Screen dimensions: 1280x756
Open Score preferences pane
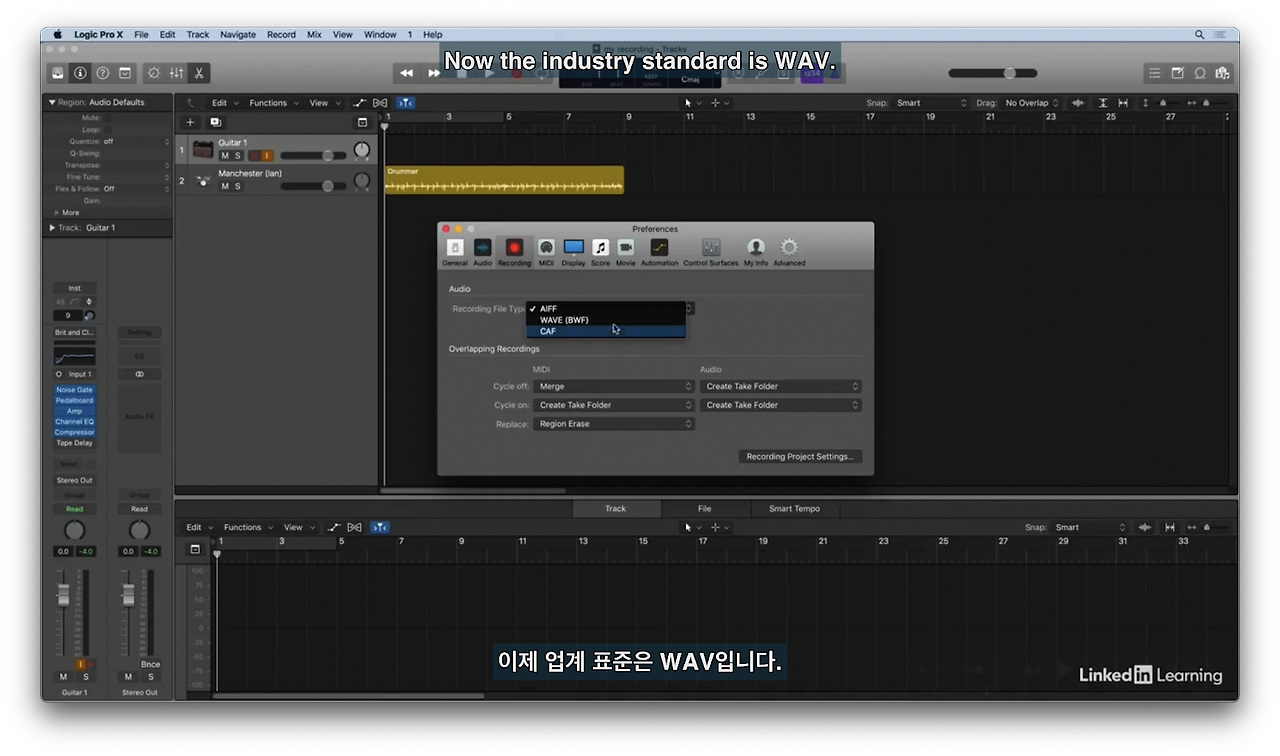pos(600,252)
